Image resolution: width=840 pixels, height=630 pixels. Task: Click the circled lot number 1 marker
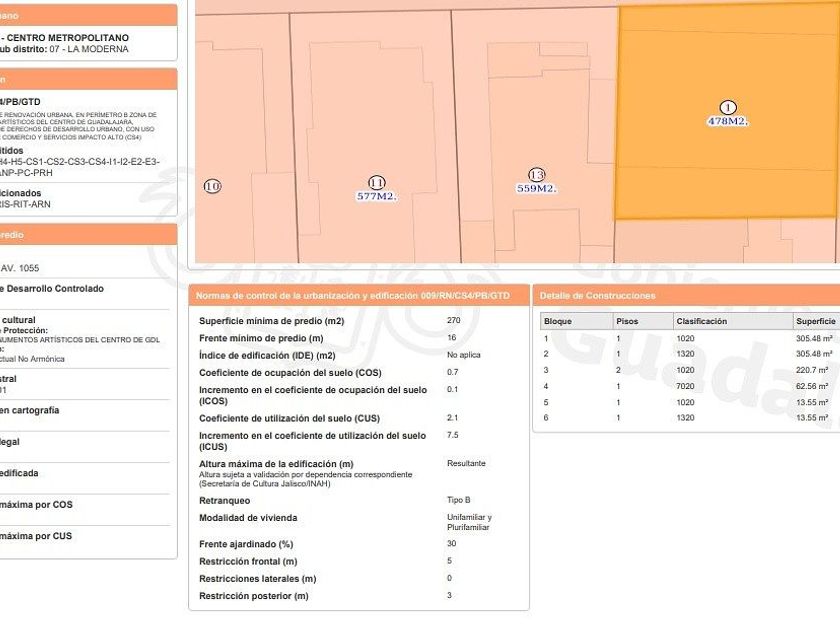[x=728, y=107]
